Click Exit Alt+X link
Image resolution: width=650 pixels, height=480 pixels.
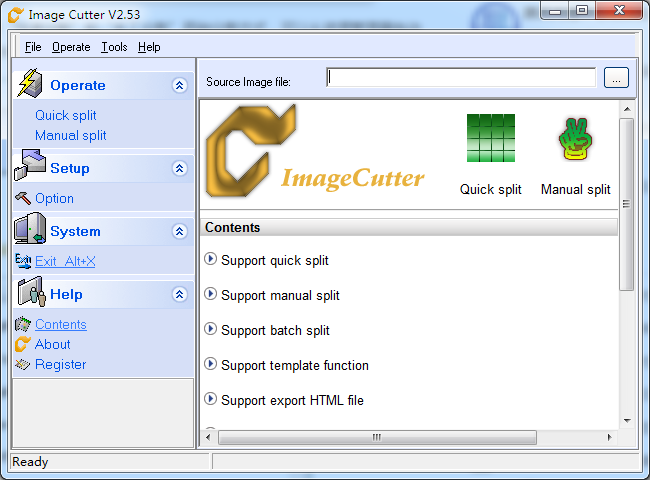pyautogui.click(x=65, y=261)
